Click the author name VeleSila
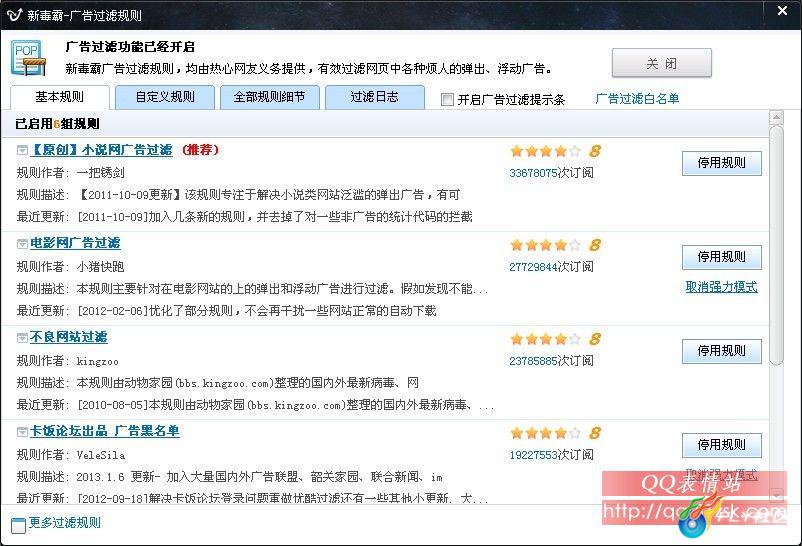 point(101,455)
